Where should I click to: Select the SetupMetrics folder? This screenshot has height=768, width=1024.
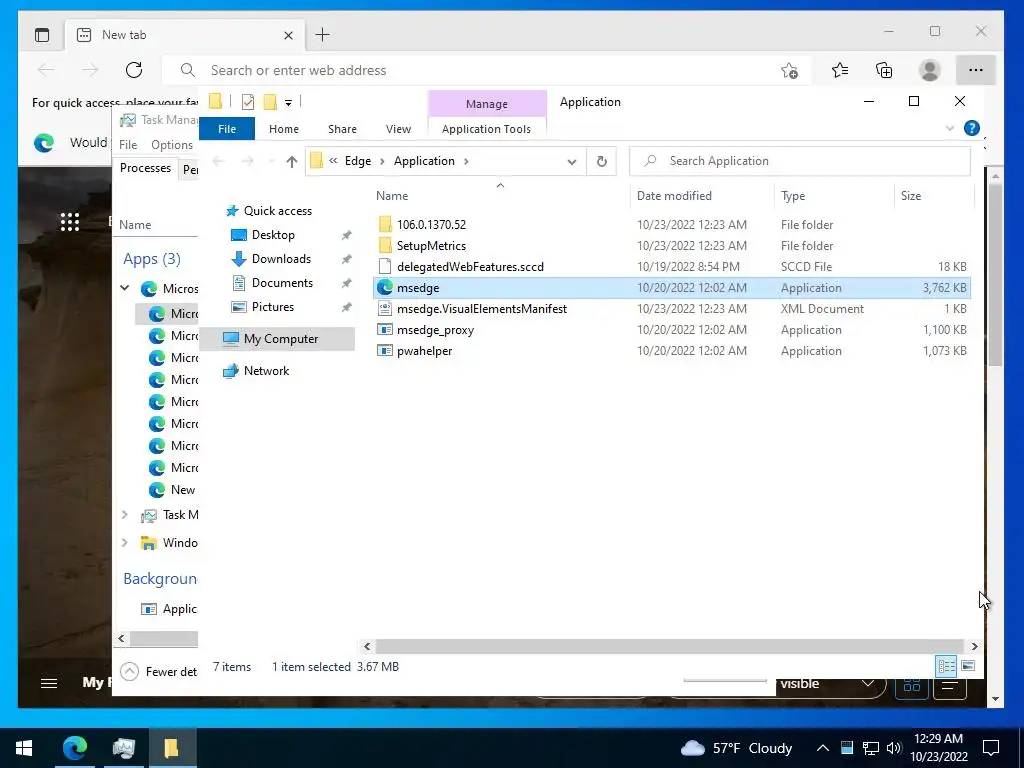[671, 246]
